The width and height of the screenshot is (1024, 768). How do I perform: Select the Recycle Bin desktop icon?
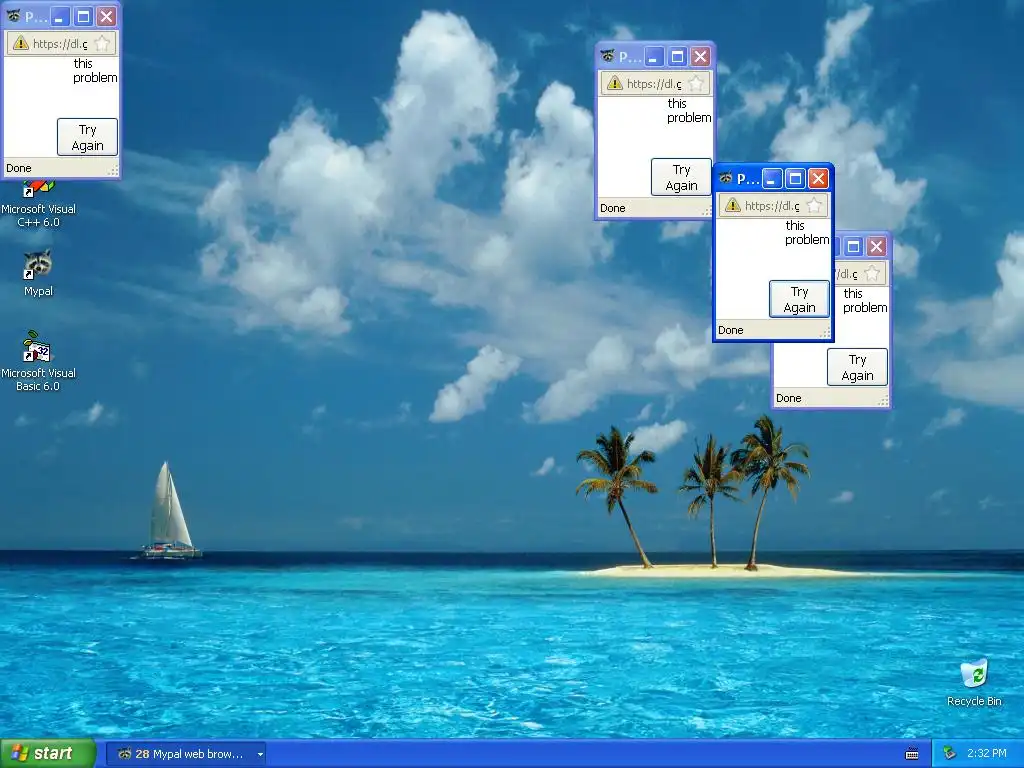tap(974, 683)
